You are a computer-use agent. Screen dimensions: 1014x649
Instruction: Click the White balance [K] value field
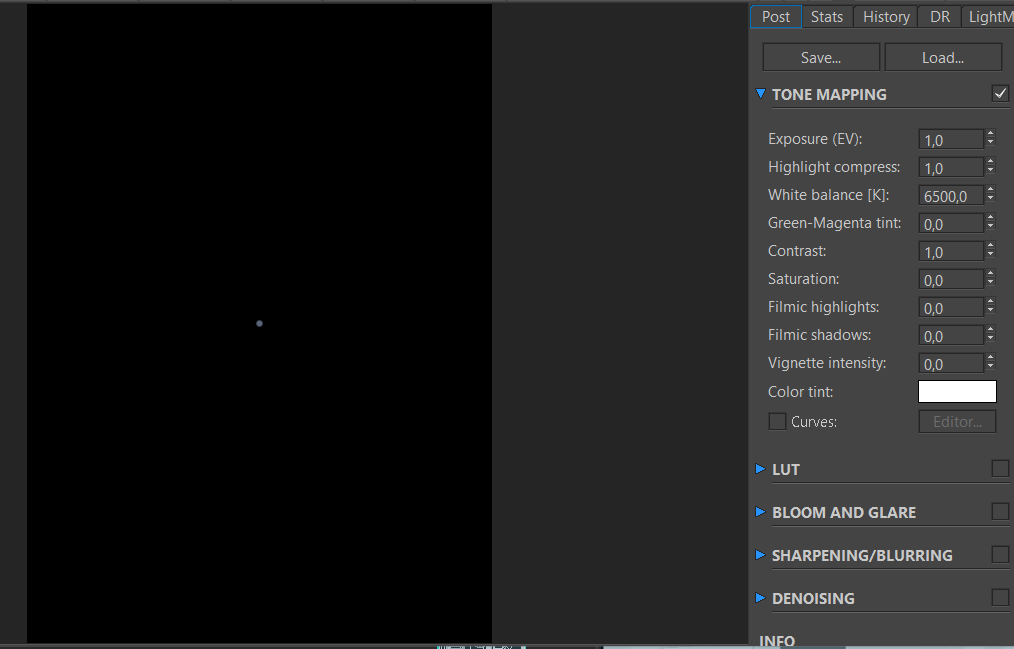tap(951, 195)
